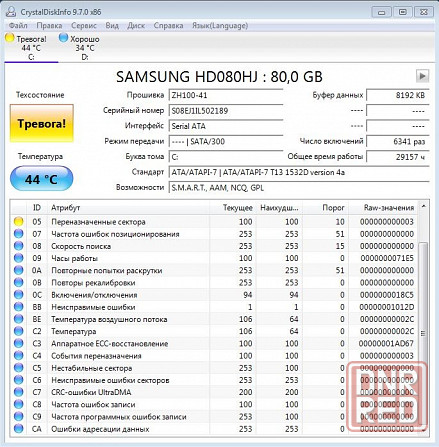Select the Тревога! 44 °C disk C: tab
The image size is (439, 447).
pos(31,47)
